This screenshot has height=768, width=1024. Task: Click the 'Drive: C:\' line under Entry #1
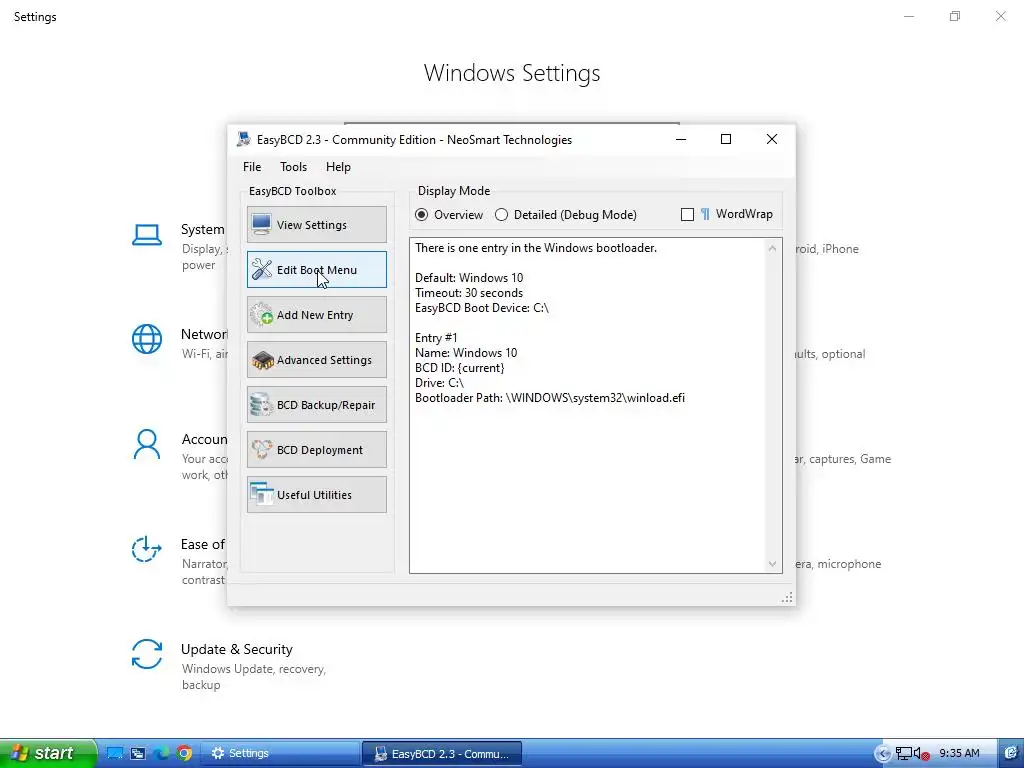pyautogui.click(x=440, y=383)
